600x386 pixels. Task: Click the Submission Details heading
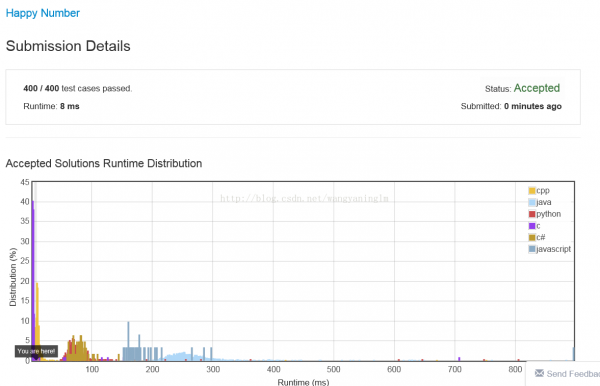[68, 46]
